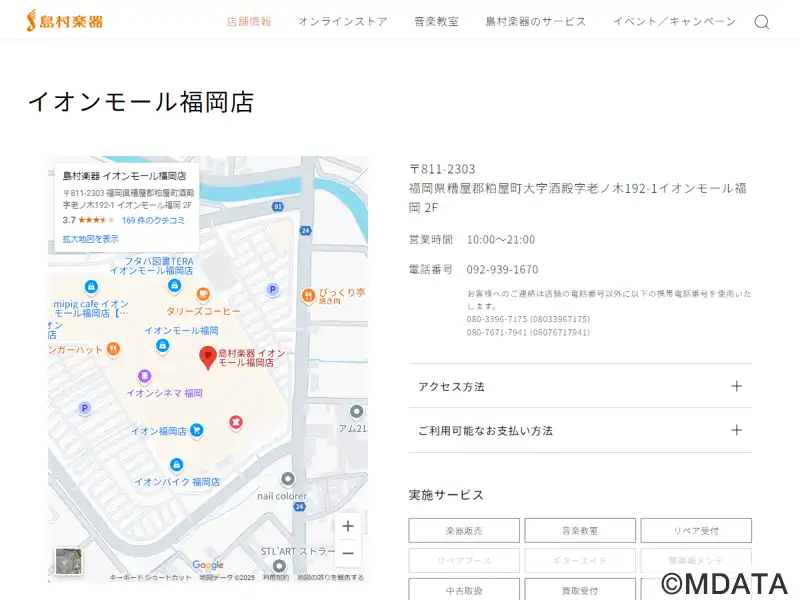
Task: Open キーボード ショートカット on the map
Action: (151, 578)
